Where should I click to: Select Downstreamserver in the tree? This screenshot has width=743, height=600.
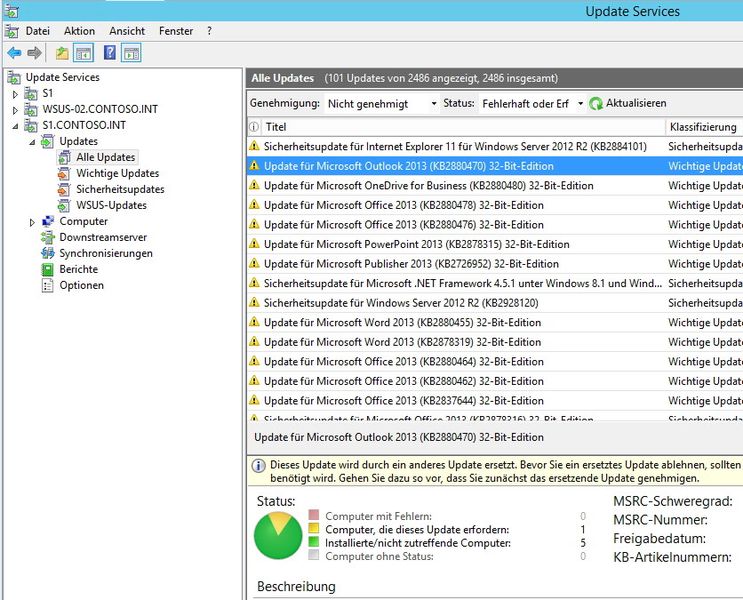point(103,237)
